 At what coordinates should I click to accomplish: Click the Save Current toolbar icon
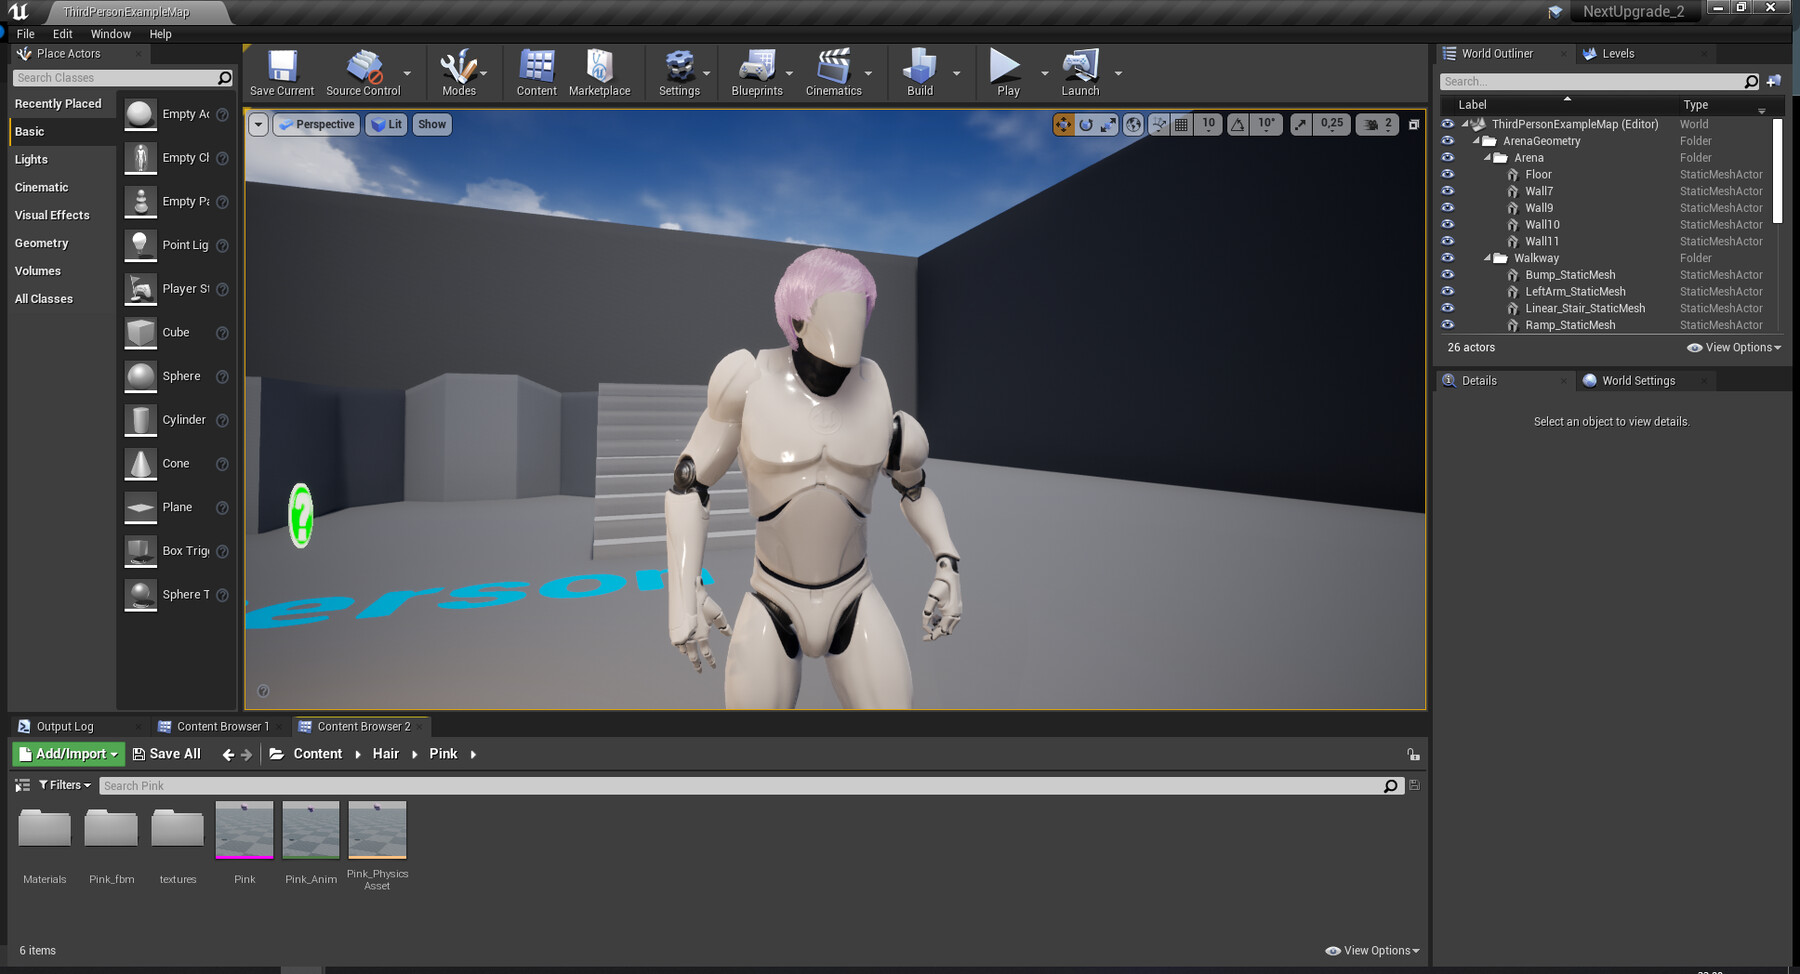click(282, 72)
